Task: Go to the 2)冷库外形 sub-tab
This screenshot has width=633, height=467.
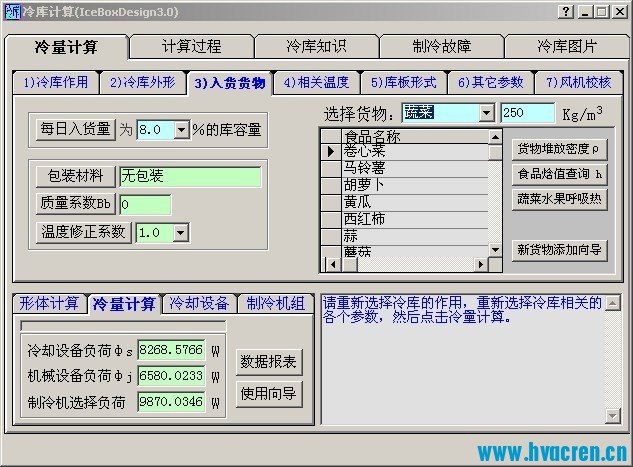Action: (143, 83)
